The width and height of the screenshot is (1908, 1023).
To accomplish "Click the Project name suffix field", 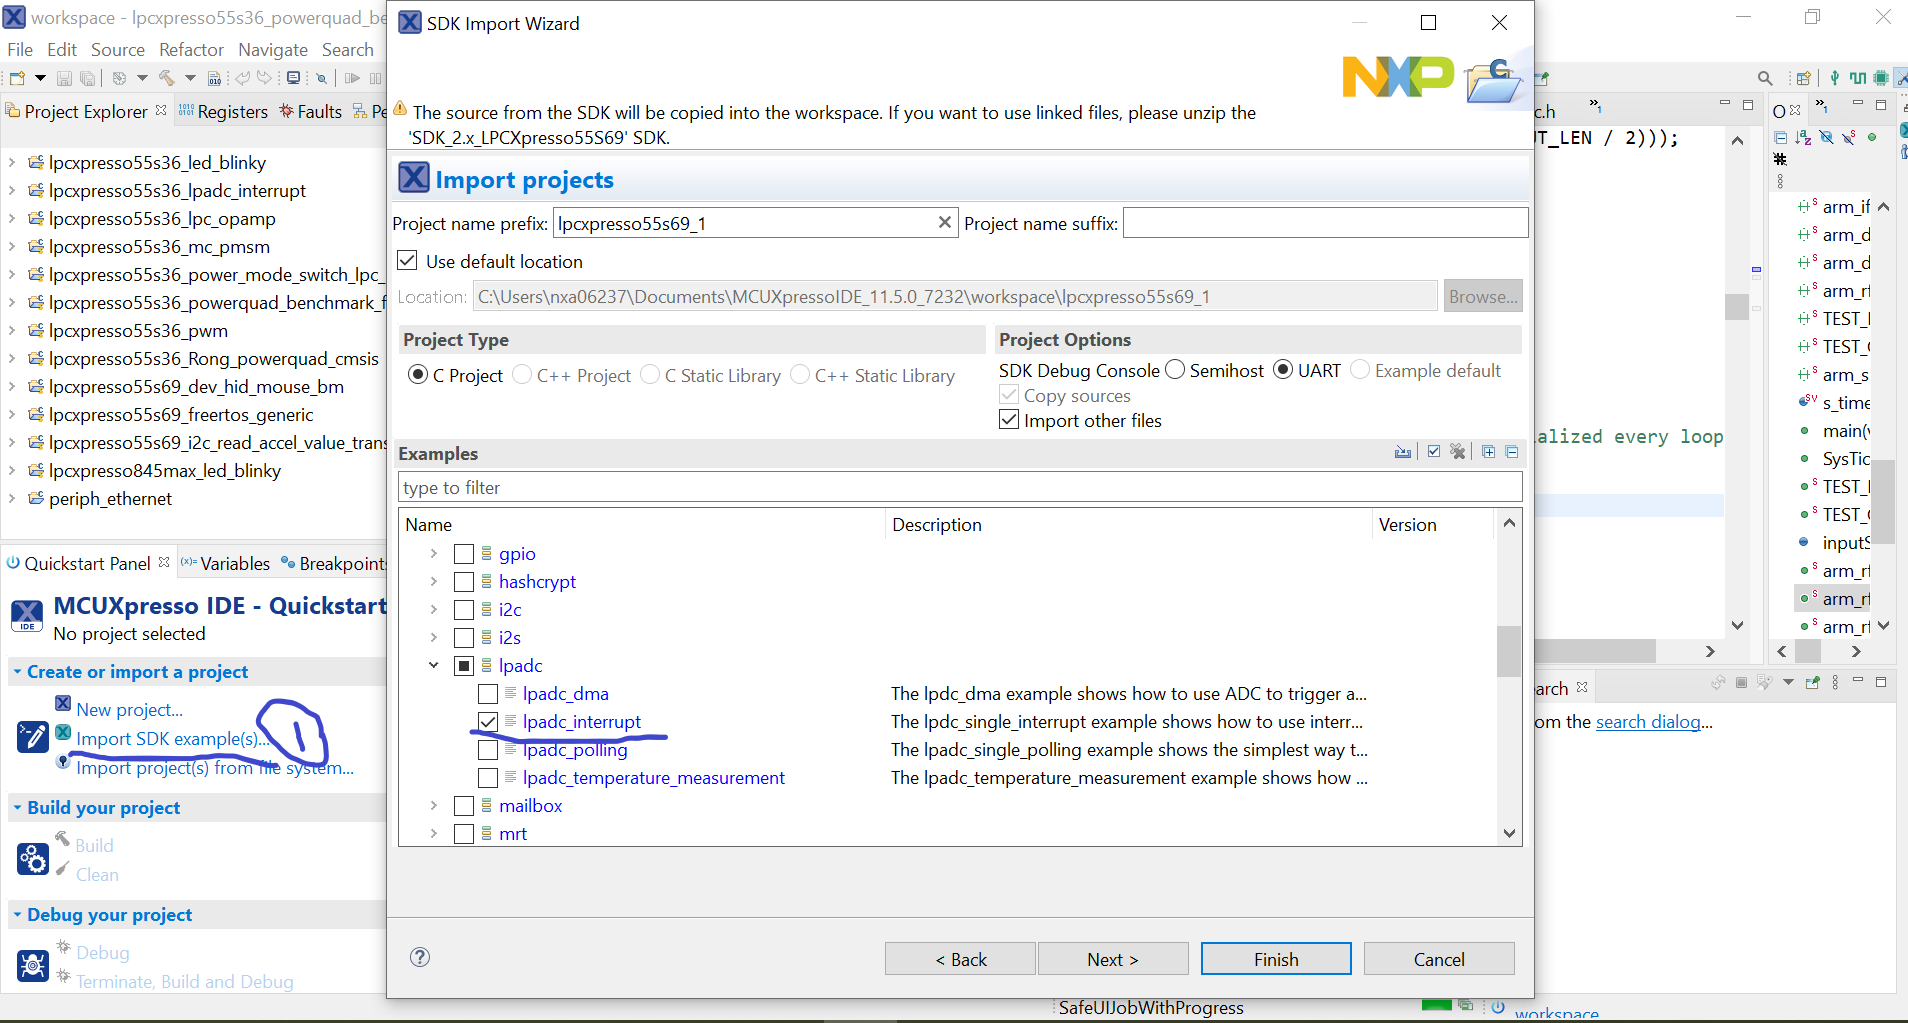I will click(1325, 223).
